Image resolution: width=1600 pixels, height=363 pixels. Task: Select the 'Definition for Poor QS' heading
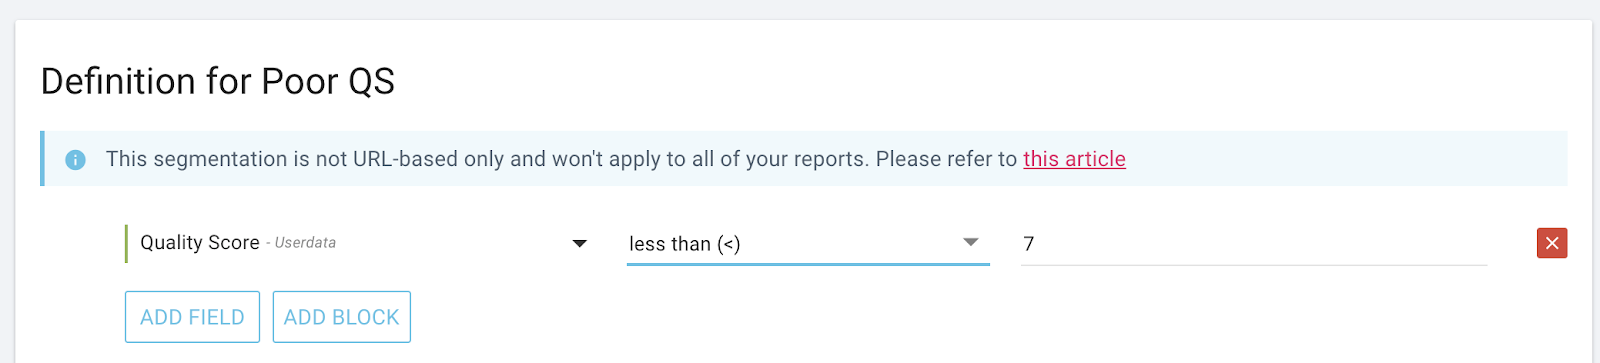tap(218, 81)
